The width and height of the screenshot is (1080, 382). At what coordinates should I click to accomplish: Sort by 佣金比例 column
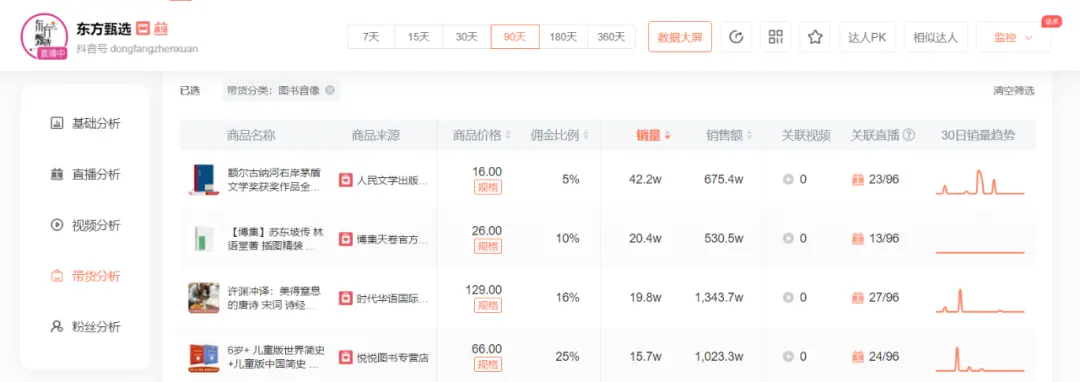[x=559, y=135]
